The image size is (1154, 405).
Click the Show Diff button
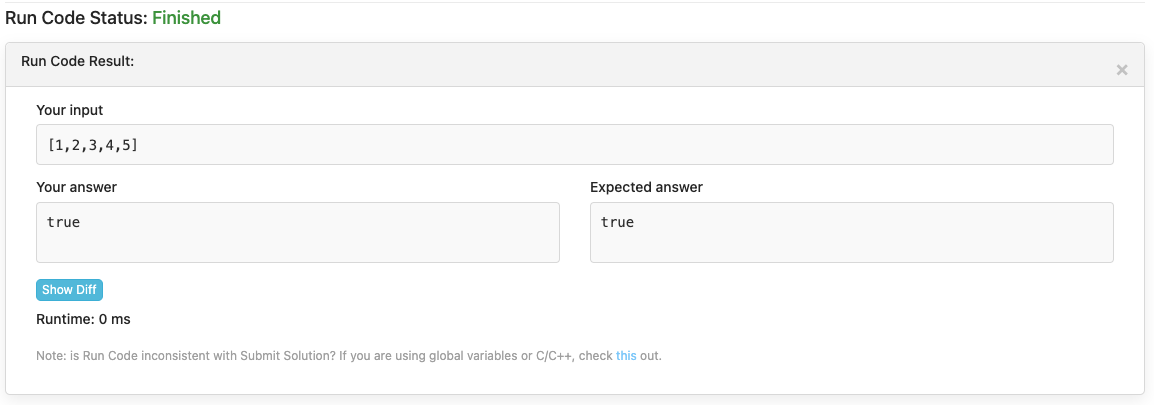click(x=69, y=290)
